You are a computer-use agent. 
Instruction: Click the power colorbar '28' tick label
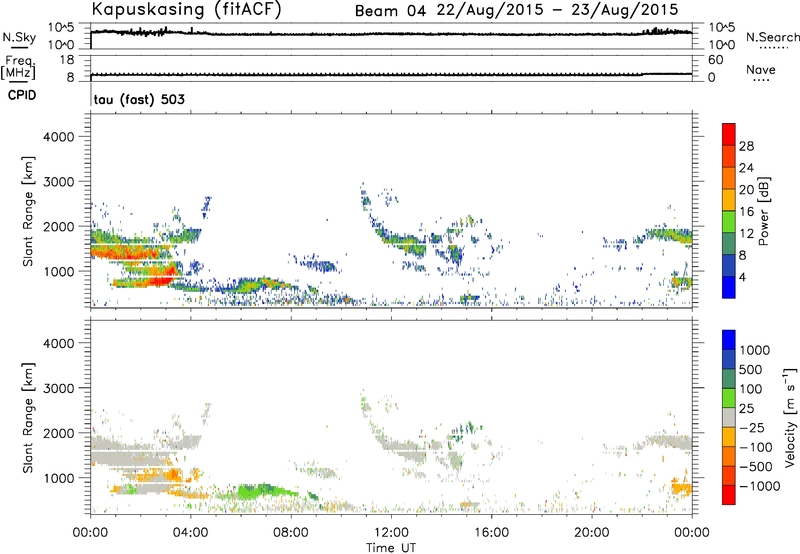pos(746,146)
